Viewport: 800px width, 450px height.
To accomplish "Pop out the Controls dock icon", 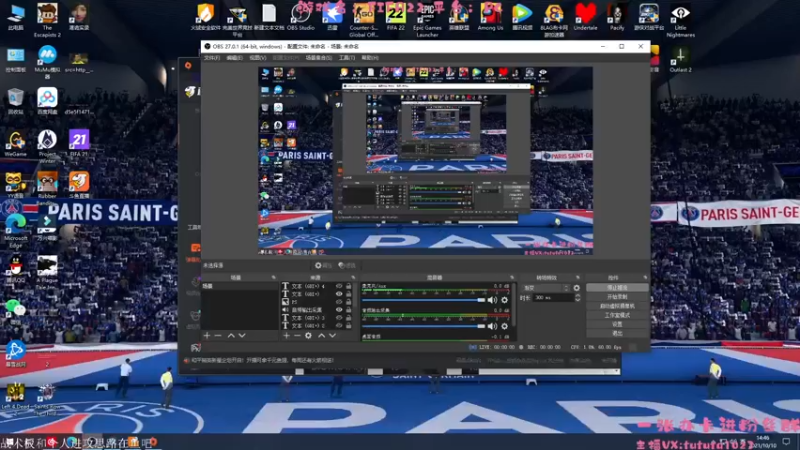I will [645, 278].
